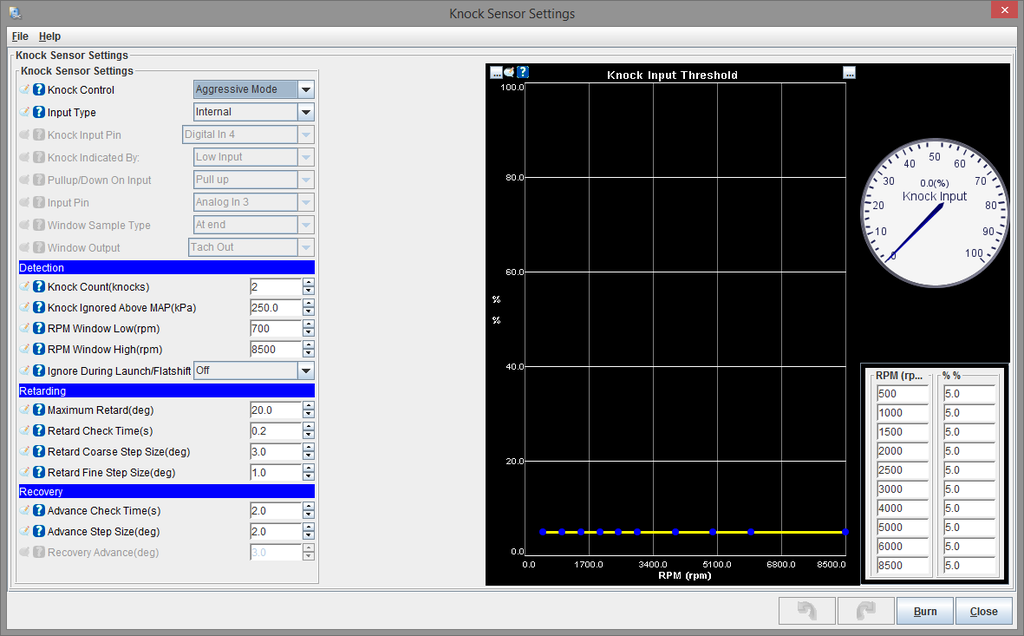This screenshot has height=636, width=1024.
Task: Click the options button at chart top-right
Action: pyautogui.click(x=849, y=72)
